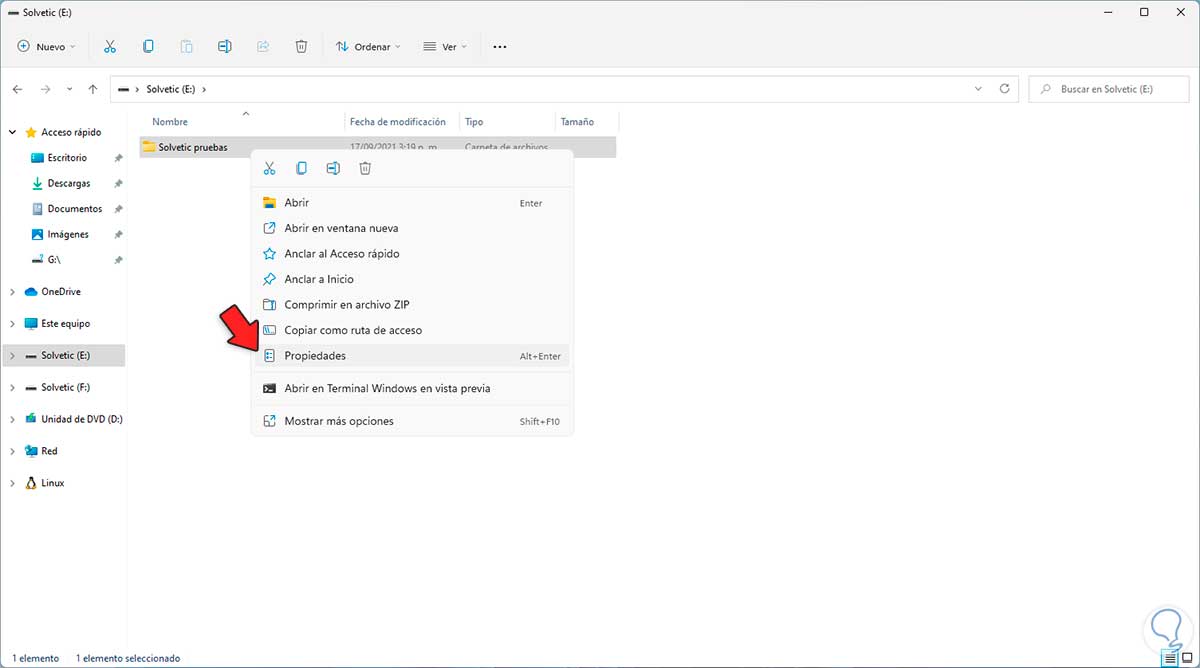1200x668 pixels.
Task: Open Propiedades from the context menu
Action: click(x=412, y=356)
